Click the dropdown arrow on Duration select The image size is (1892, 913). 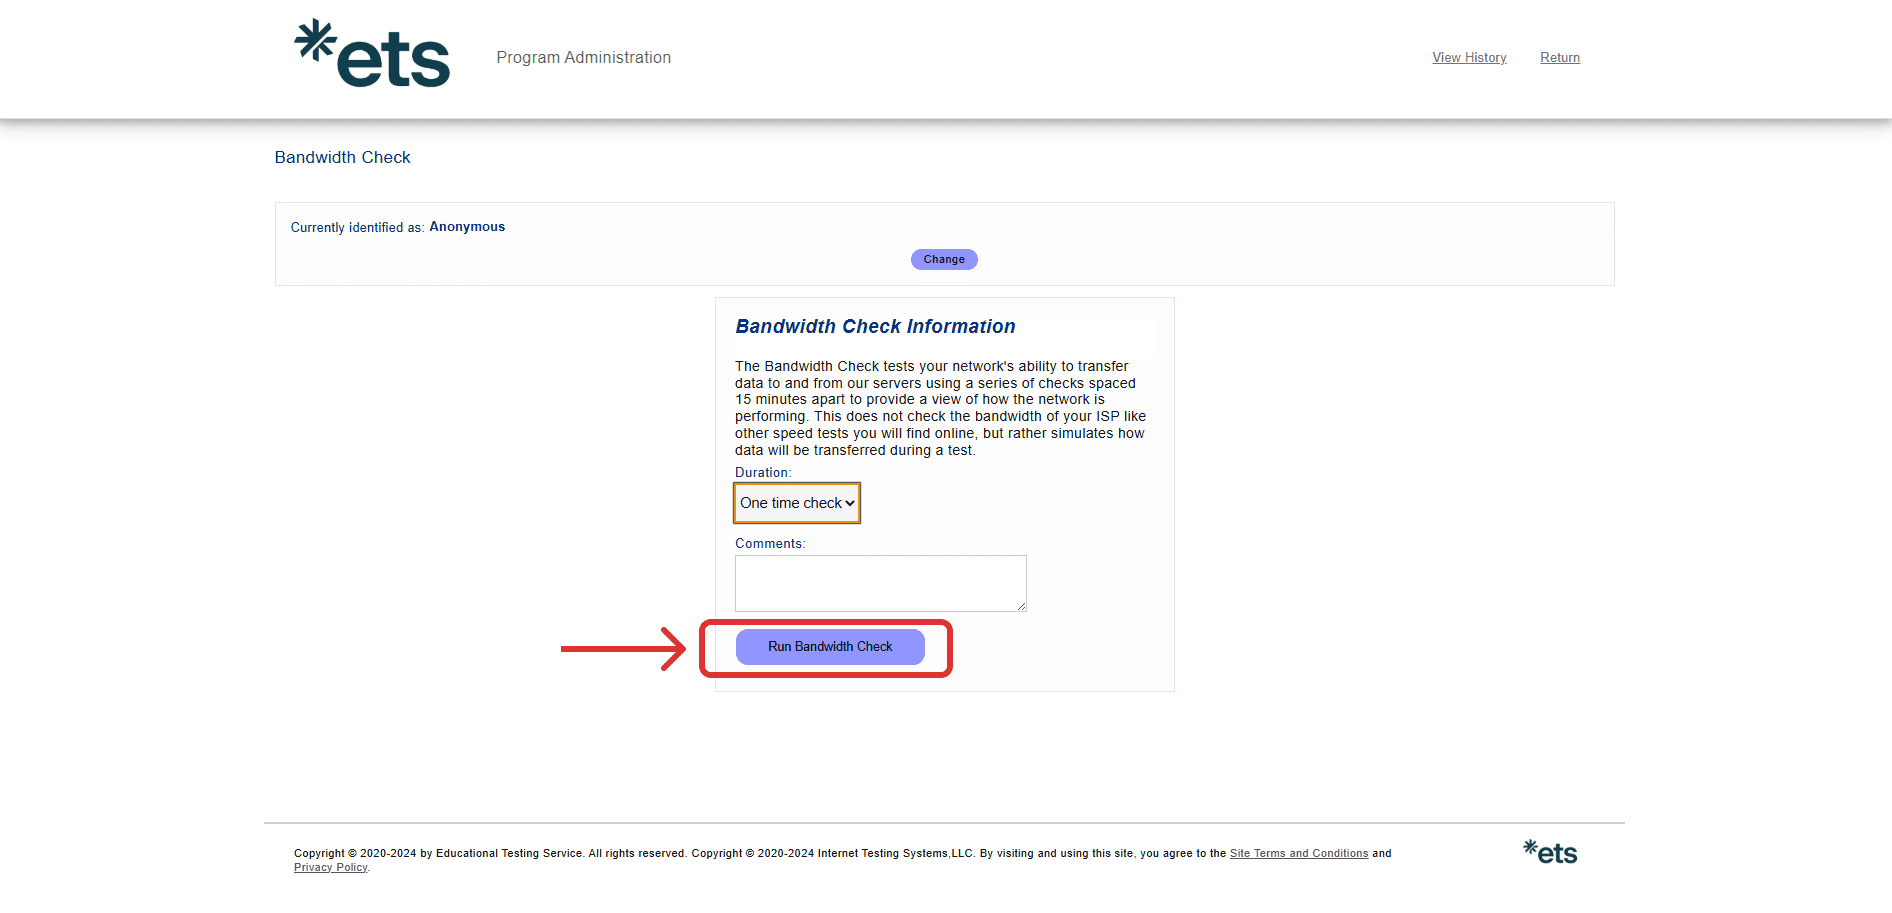(850, 503)
